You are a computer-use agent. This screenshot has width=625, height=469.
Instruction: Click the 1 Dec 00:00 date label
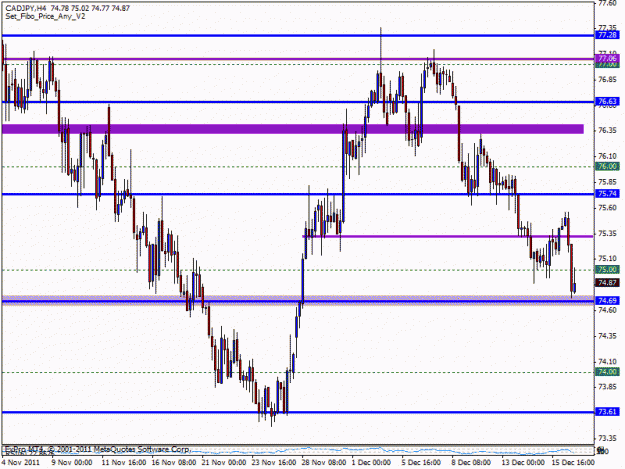tap(371, 463)
